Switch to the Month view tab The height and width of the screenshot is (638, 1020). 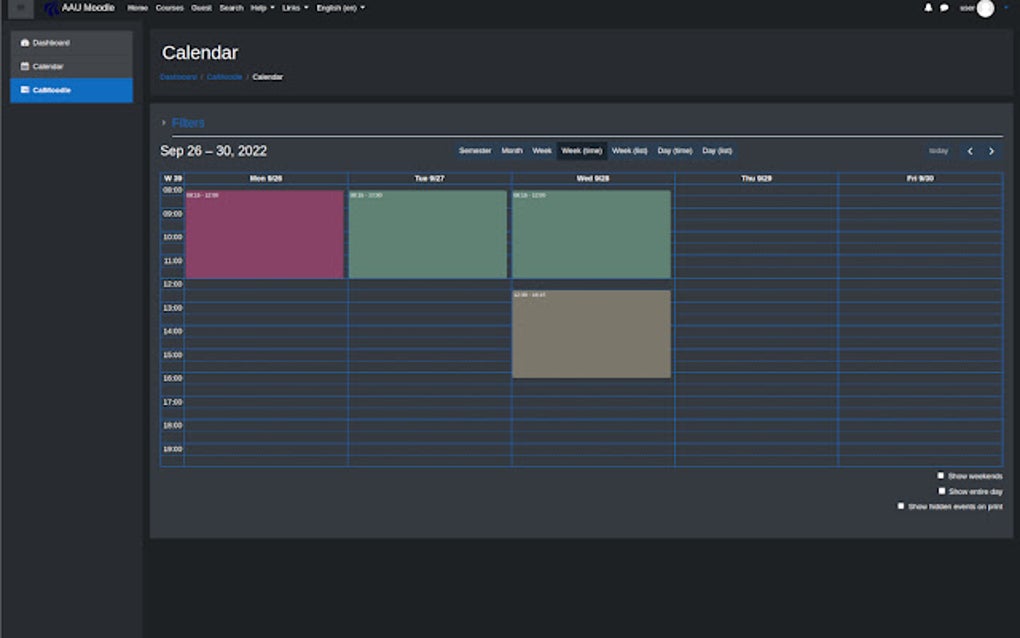click(x=512, y=151)
